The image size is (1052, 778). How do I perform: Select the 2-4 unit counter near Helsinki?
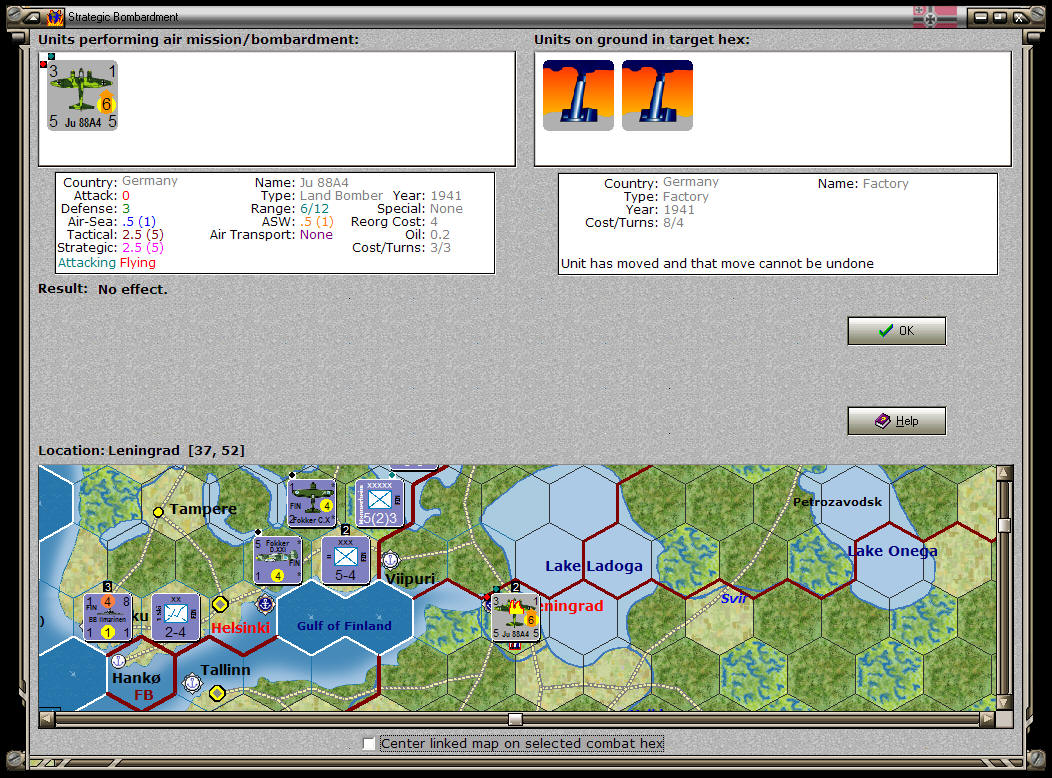point(177,615)
